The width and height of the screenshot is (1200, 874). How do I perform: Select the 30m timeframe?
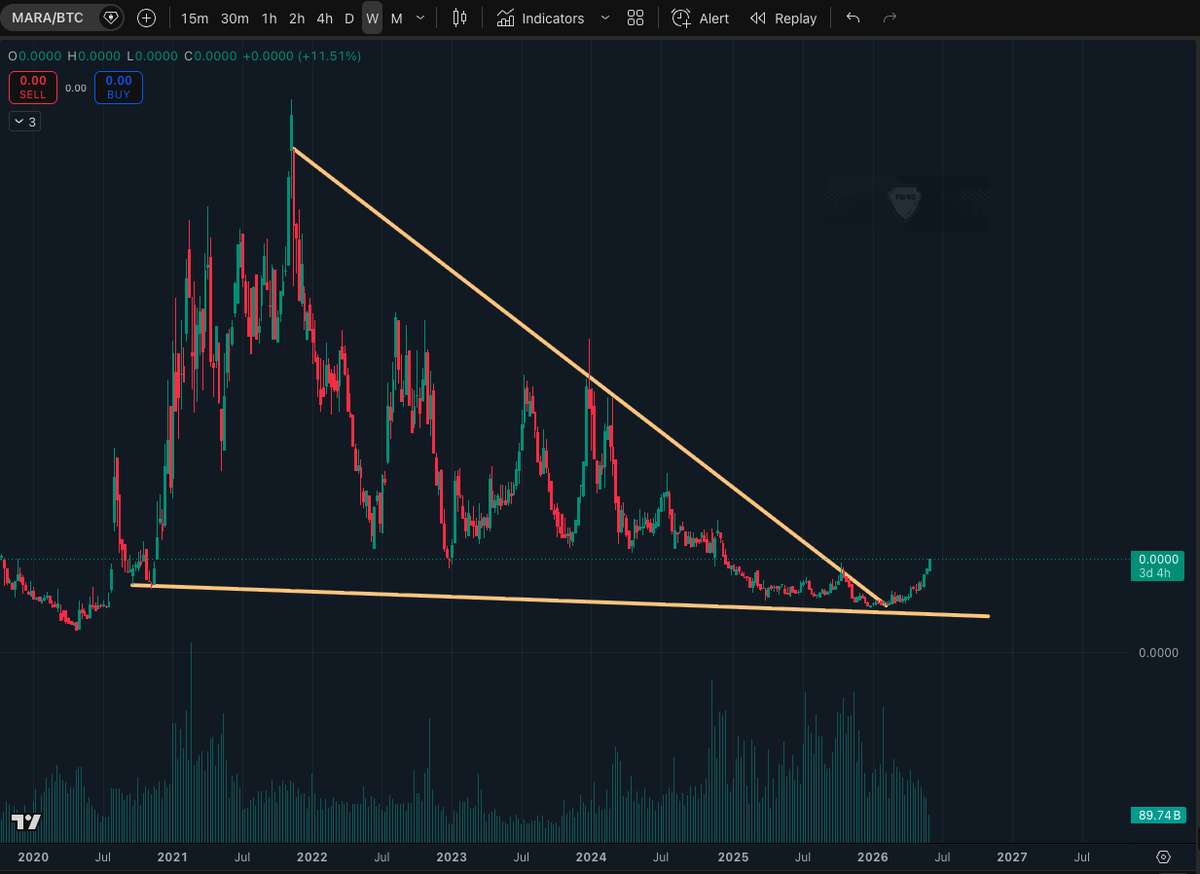point(235,18)
